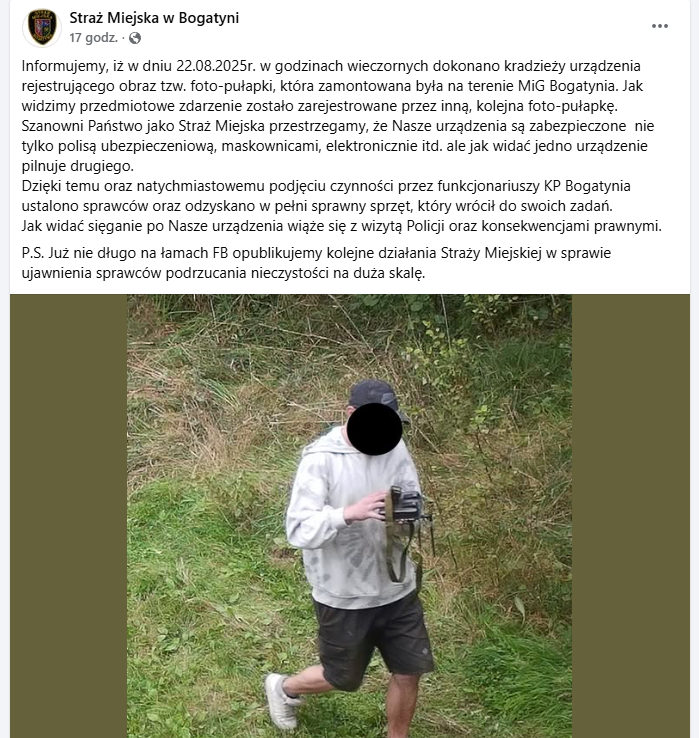Click the right olive-green photo border
The height and width of the screenshot is (738, 699).
point(631,516)
